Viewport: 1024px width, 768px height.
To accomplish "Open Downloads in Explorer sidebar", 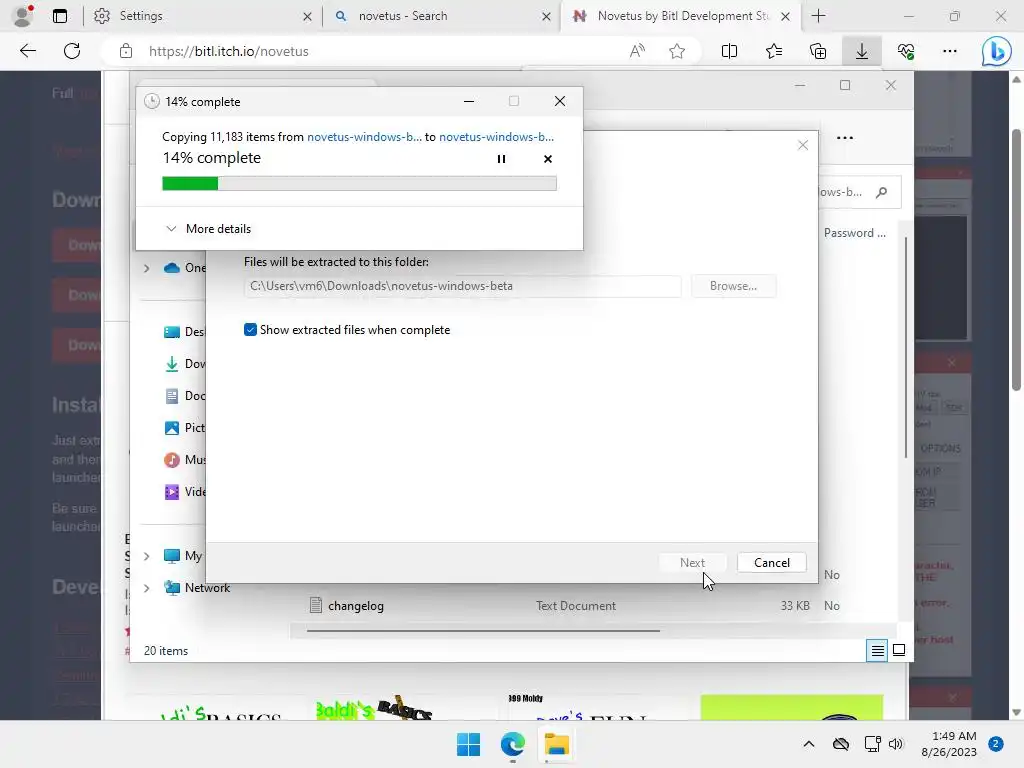I will pyautogui.click(x=184, y=364).
